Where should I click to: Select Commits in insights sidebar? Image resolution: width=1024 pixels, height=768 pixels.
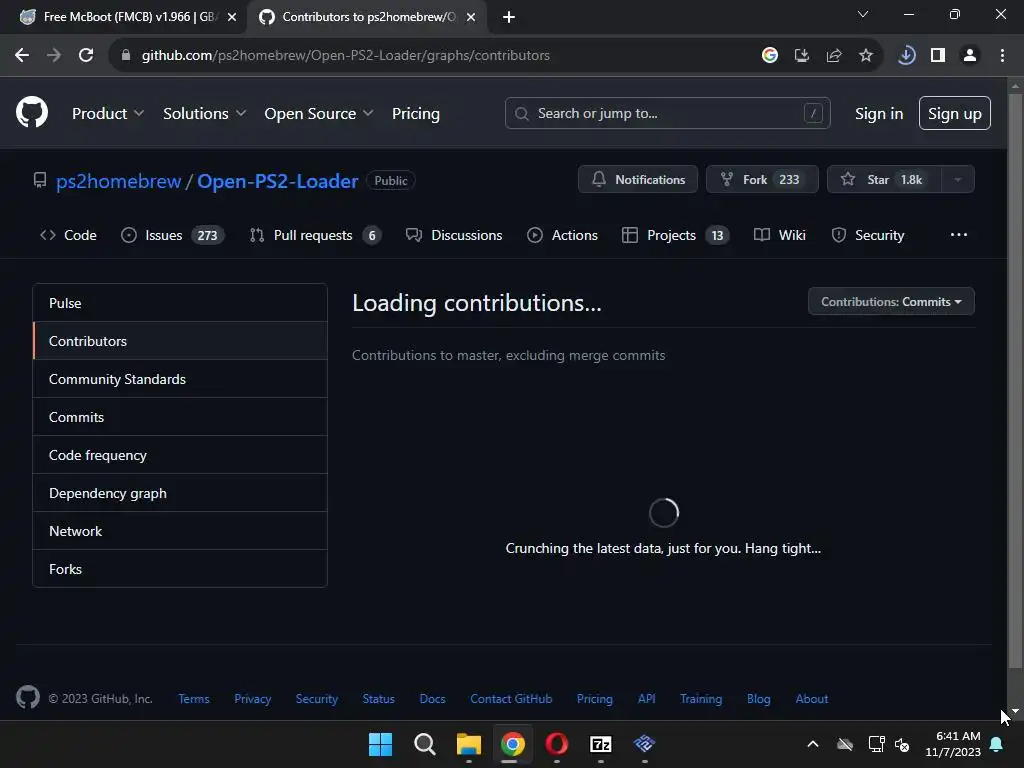point(180,417)
